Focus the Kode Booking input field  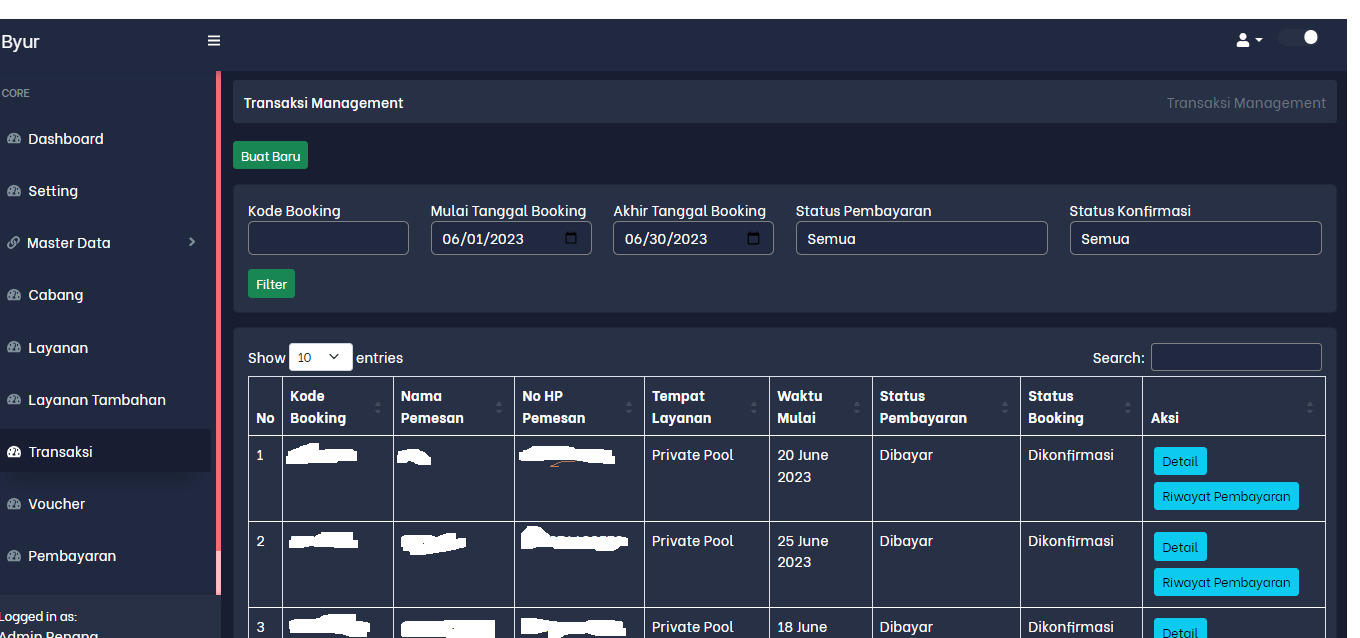pos(328,239)
